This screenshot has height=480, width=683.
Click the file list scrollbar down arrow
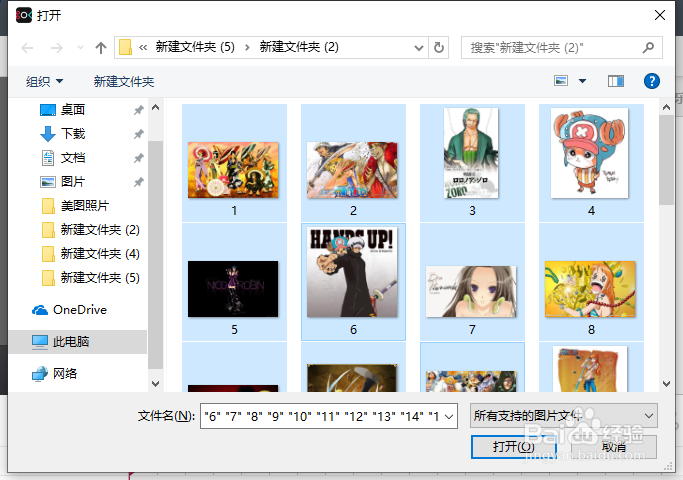click(x=666, y=384)
